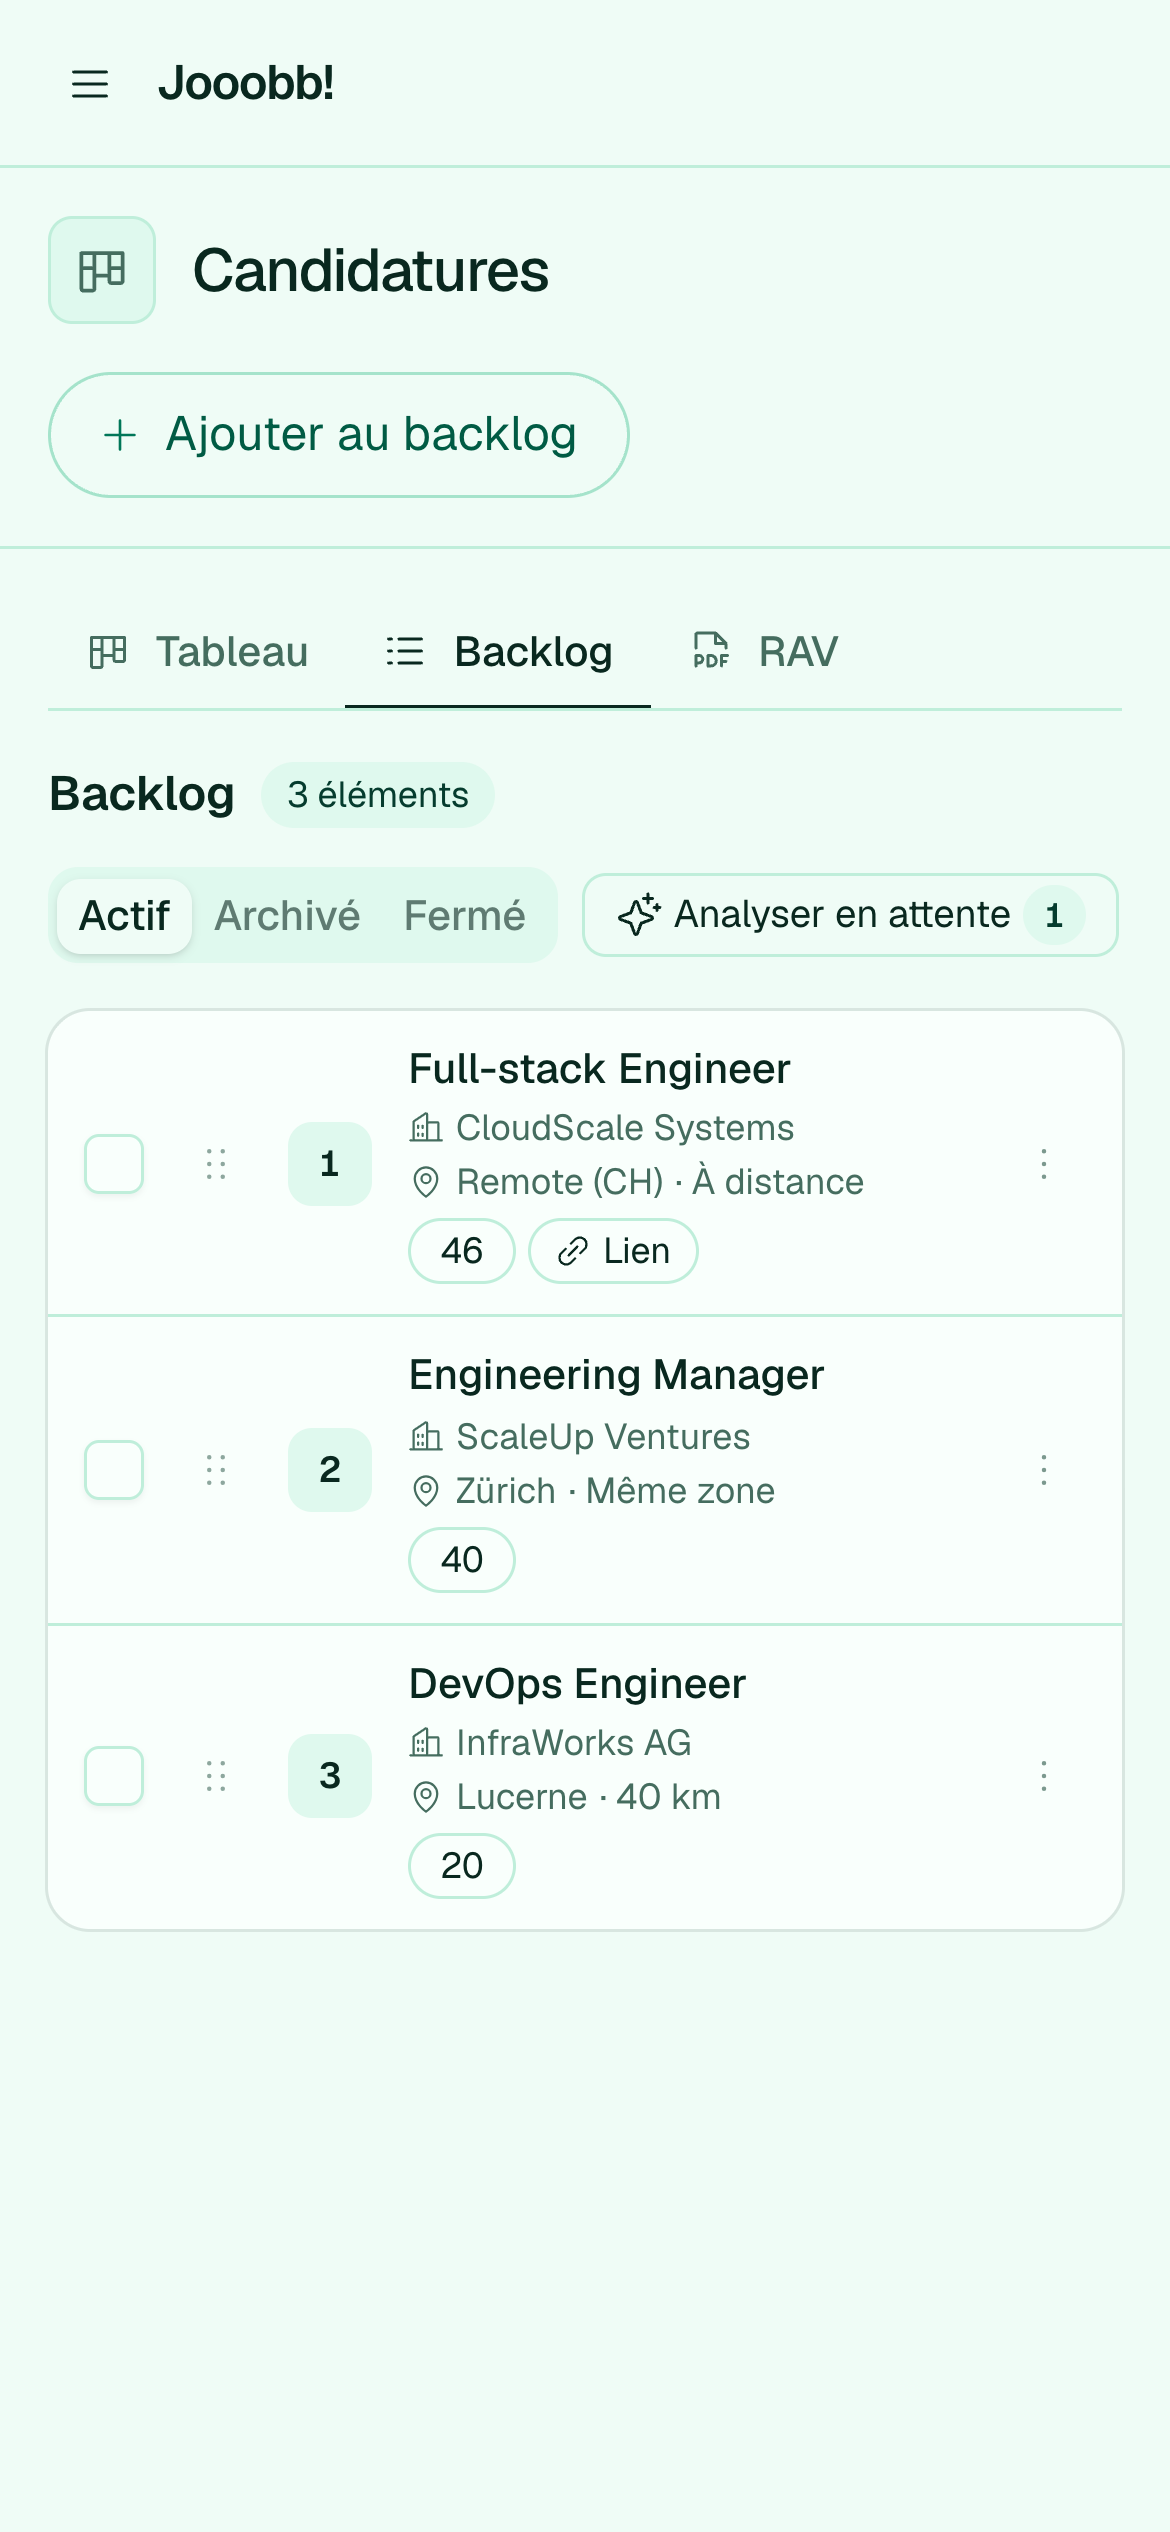The image size is (1170, 2532).
Task: Select the Actif filter
Action: pyautogui.click(x=124, y=915)
